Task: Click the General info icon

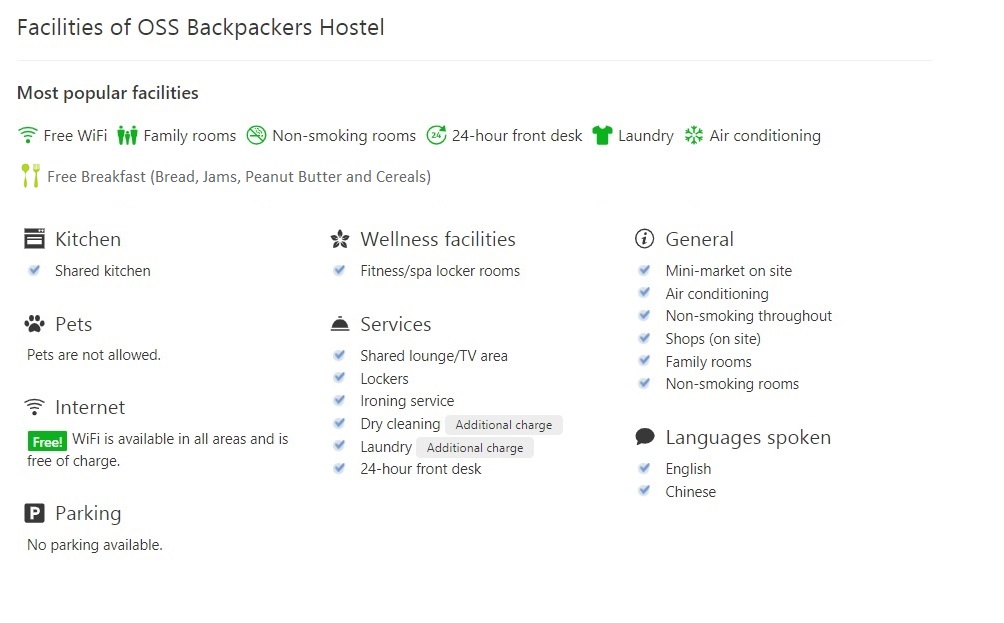Action: 645,240
